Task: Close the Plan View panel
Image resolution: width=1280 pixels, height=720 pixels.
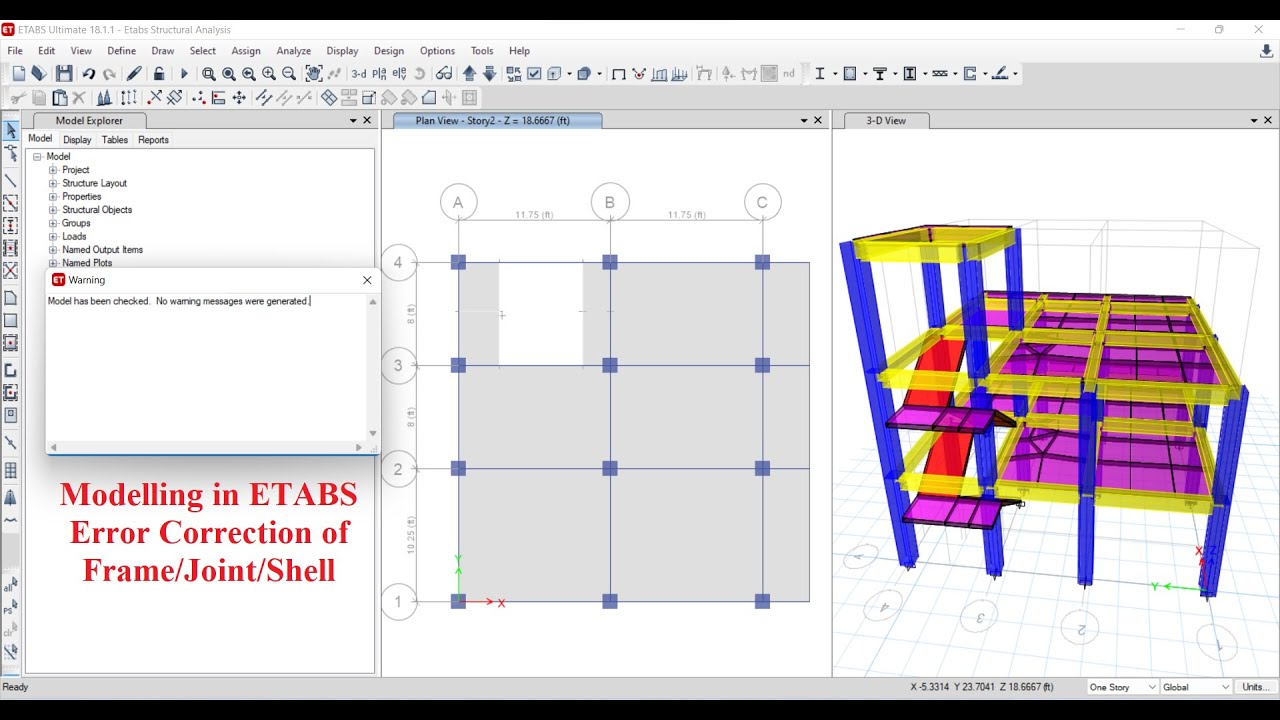Action: 818,120
